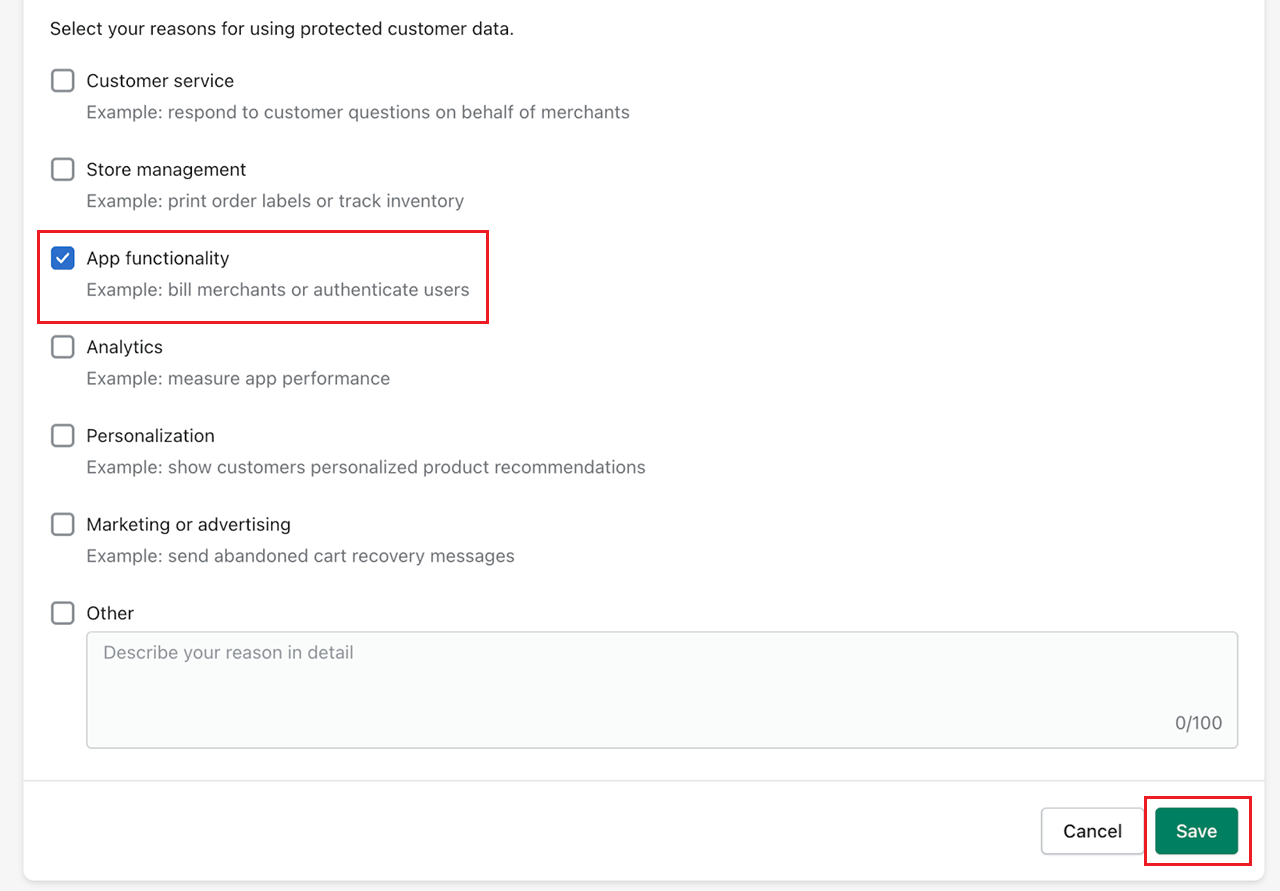Tick the Analytics checkbox
The height and width of the screenshot is (891, 1280).
pos(63,347)
